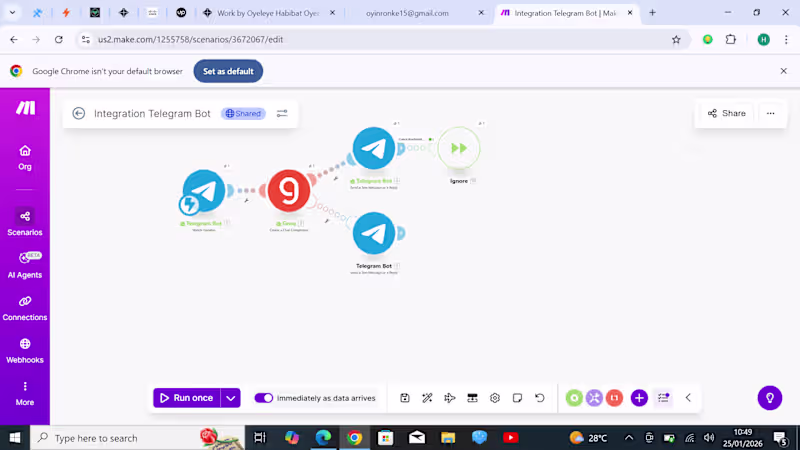Open File Explorer from the taskbar
Image resolution: width=800 pixels, height=450 pixels.
click(x=448, y=438)
